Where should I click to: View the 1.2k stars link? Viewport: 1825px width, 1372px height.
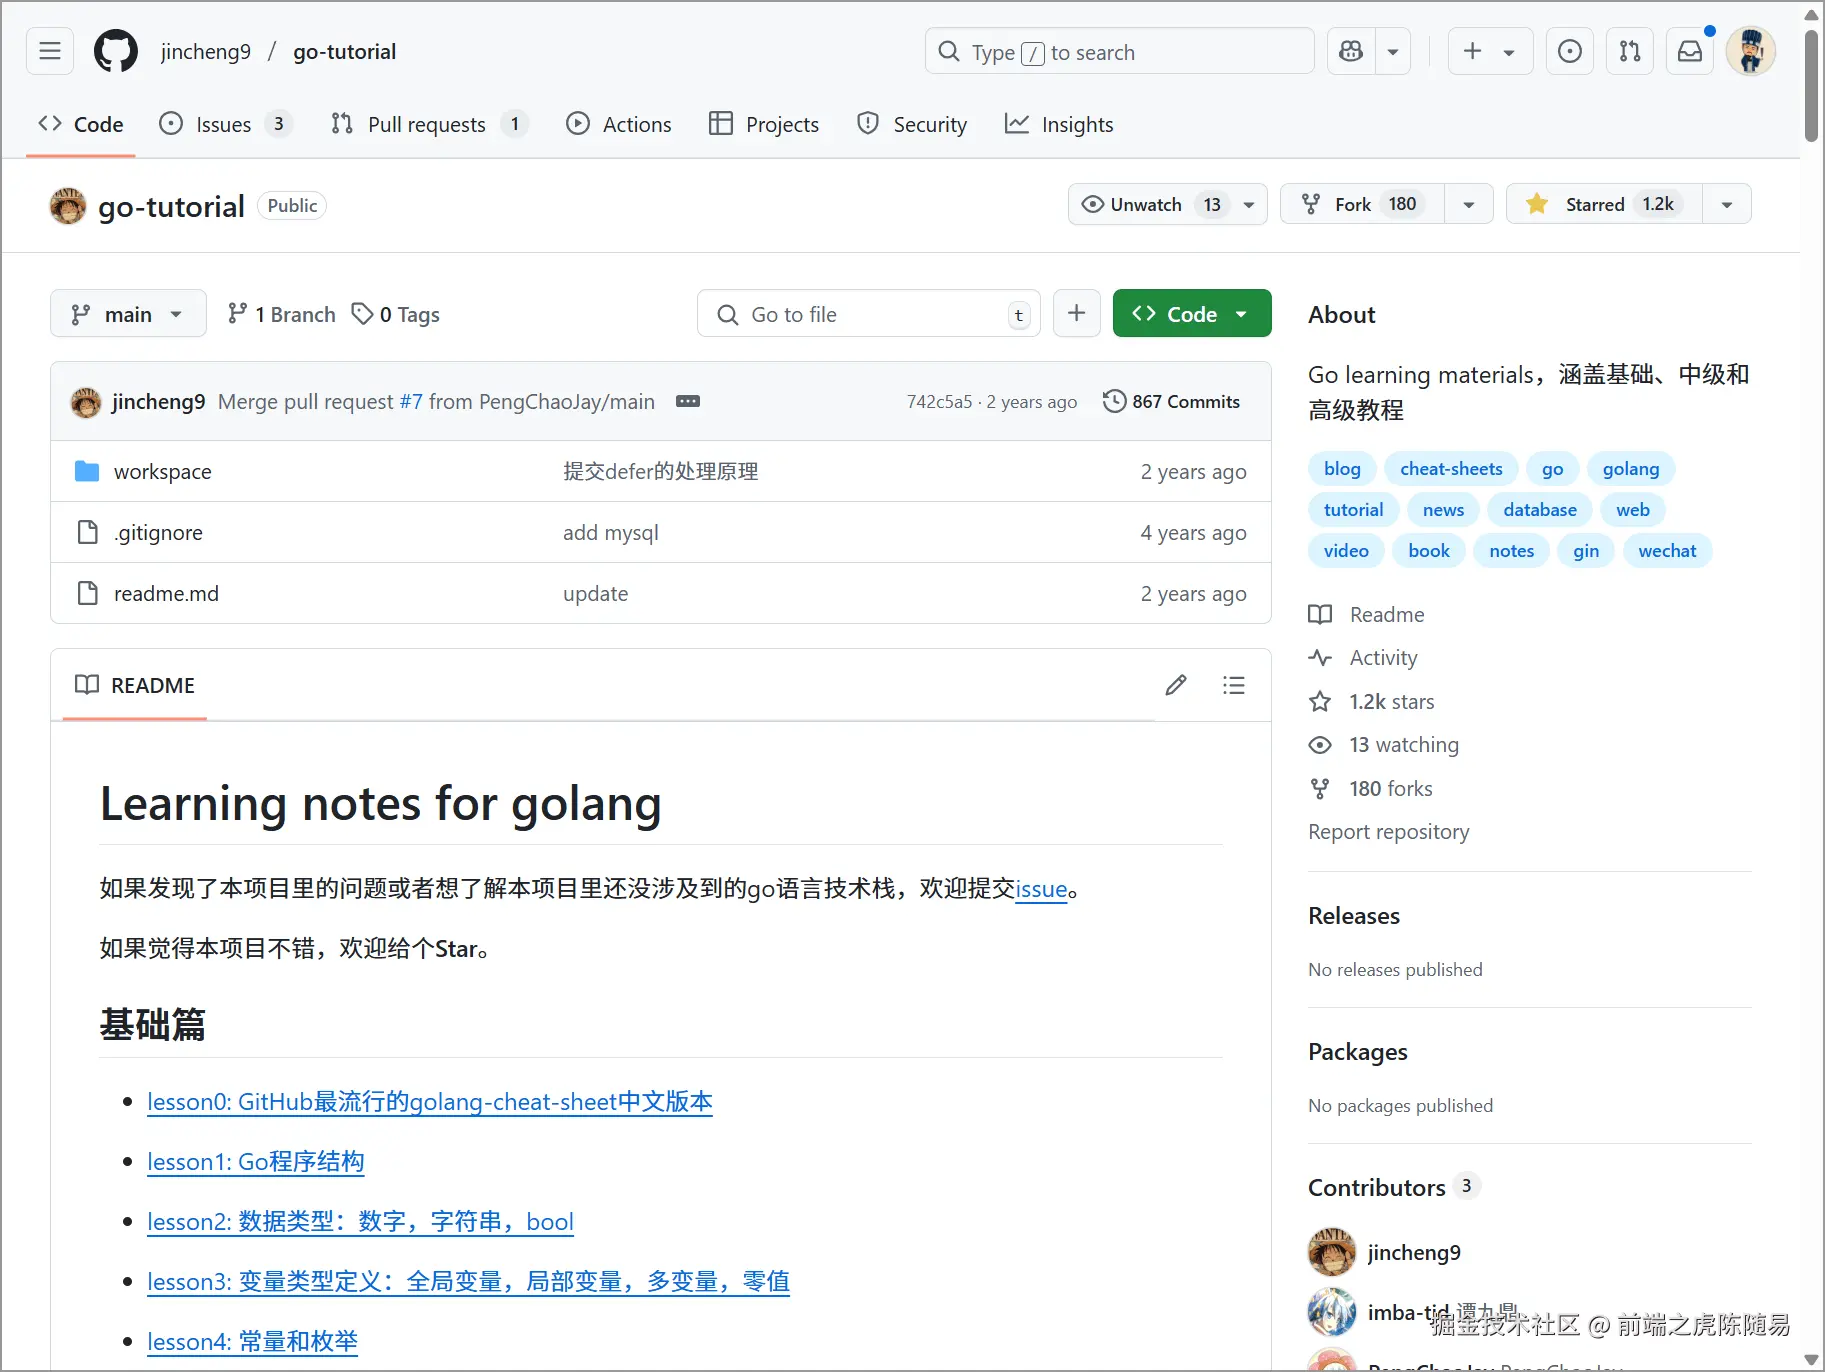coord(1372,701)
